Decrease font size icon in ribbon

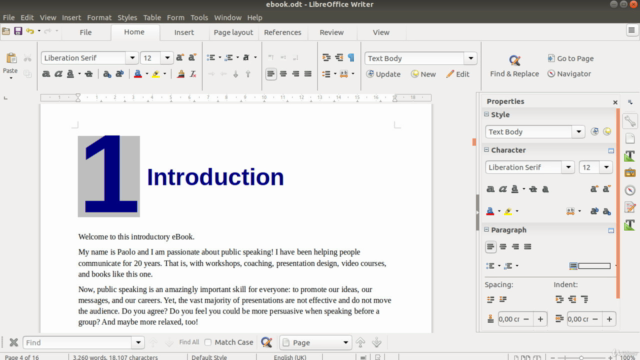(192, 58)
